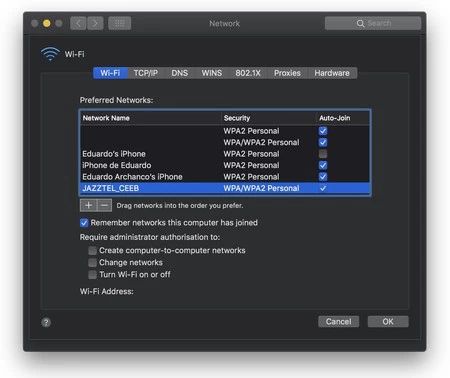This screenshot has height=378, width=450.
Task: Select the 802.1X tab
Action: (x=248, y=73)
